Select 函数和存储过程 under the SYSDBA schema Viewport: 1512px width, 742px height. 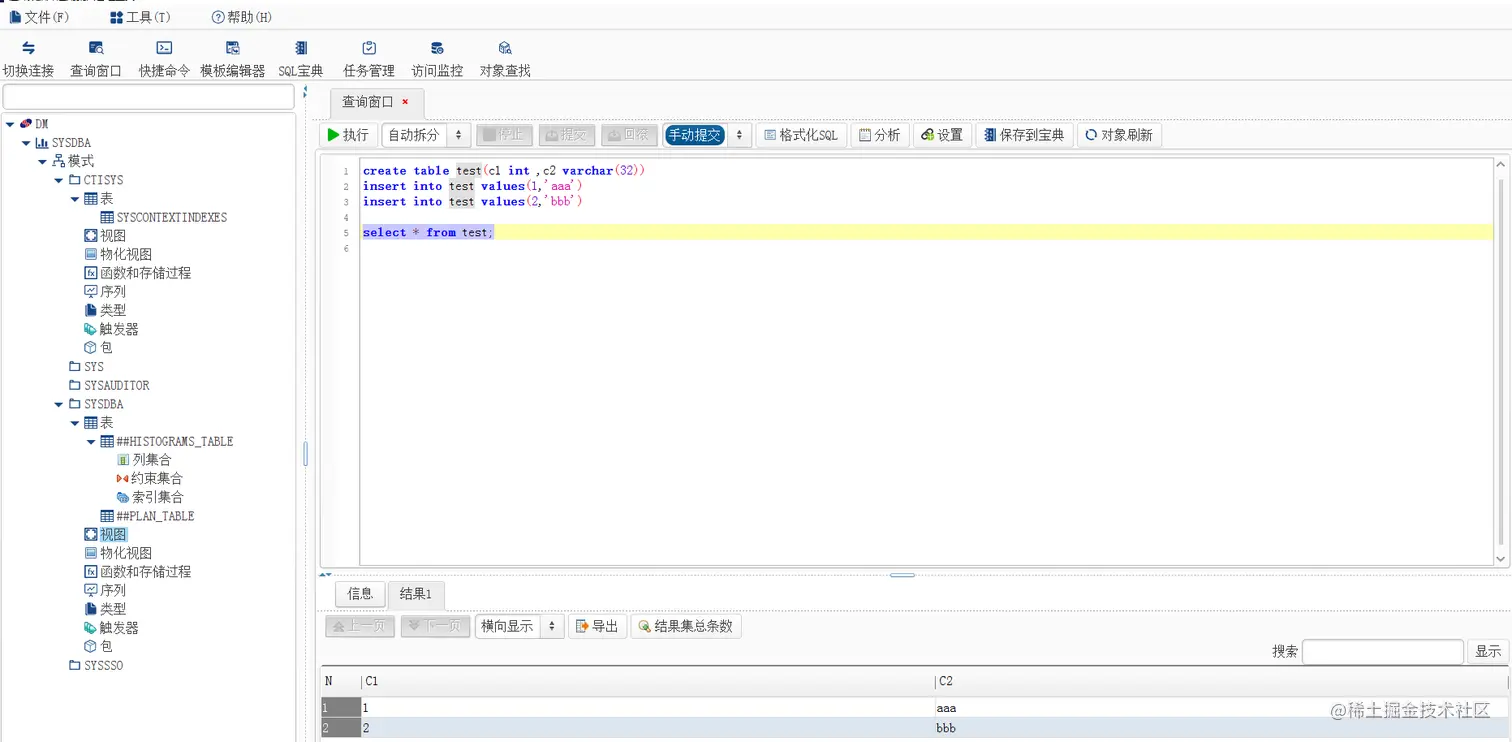coord(137,572)
